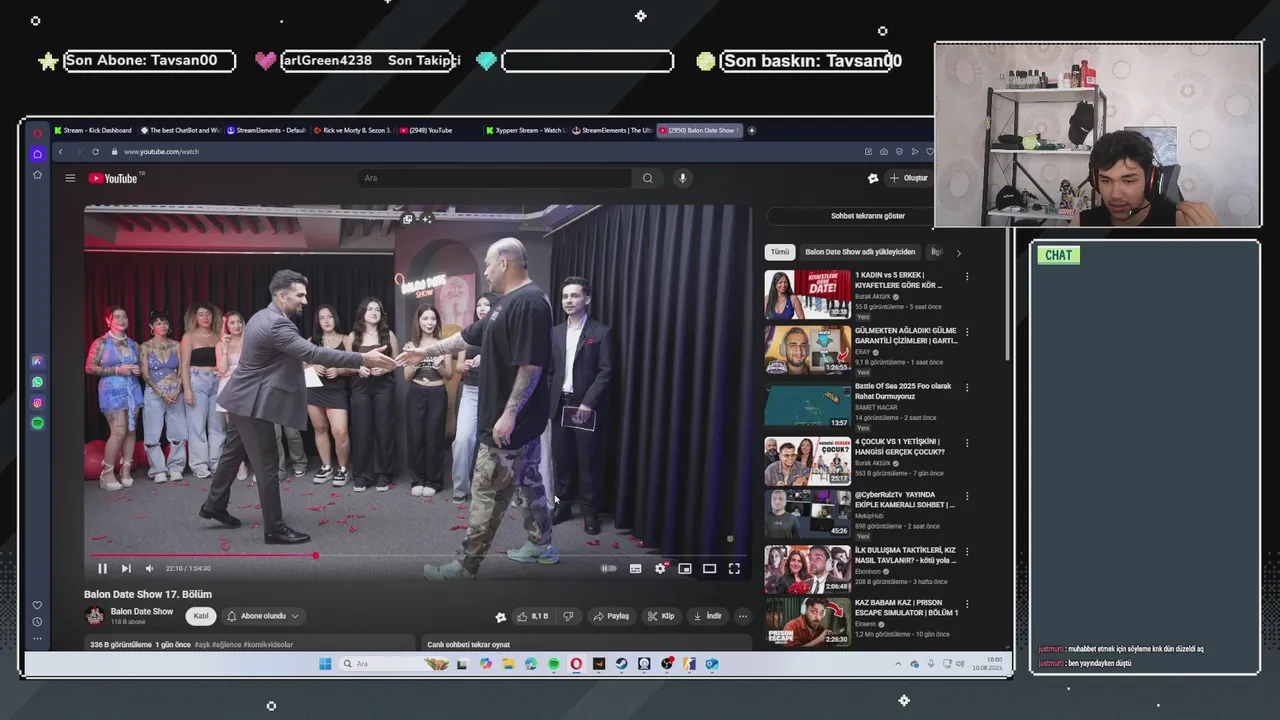Open the Opera sidebar home icon

point(37,154)
